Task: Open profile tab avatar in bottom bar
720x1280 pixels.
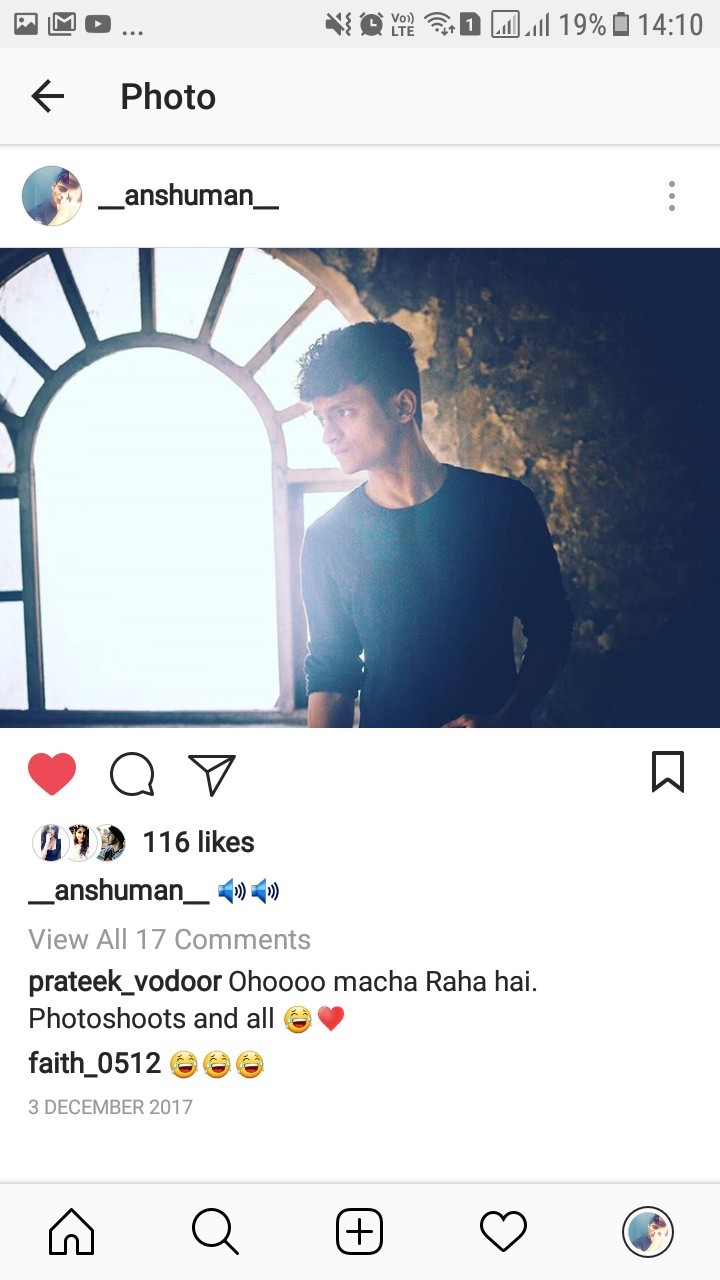Action: 648,1231
